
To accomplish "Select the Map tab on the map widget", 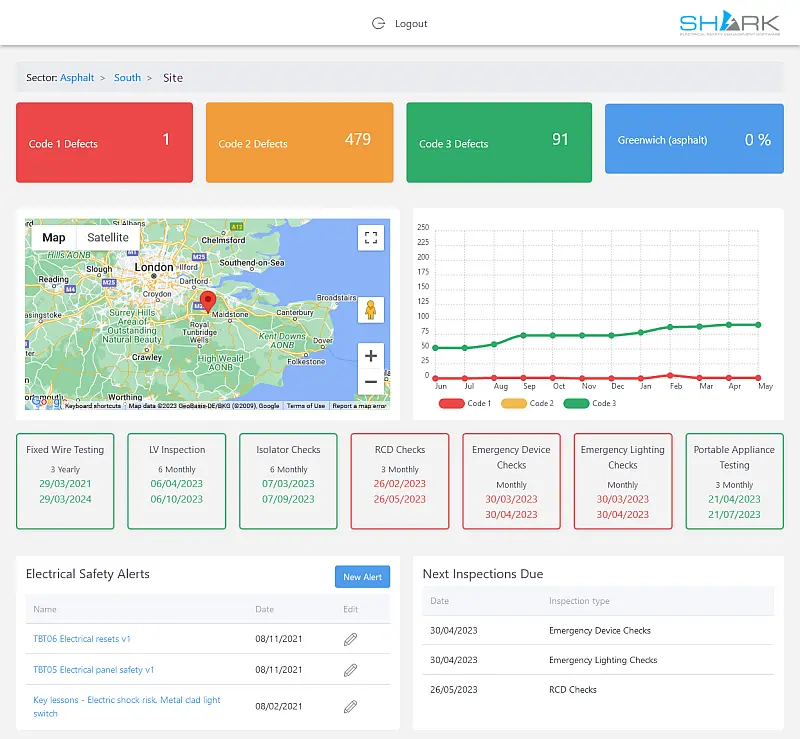I will point(53,237).
